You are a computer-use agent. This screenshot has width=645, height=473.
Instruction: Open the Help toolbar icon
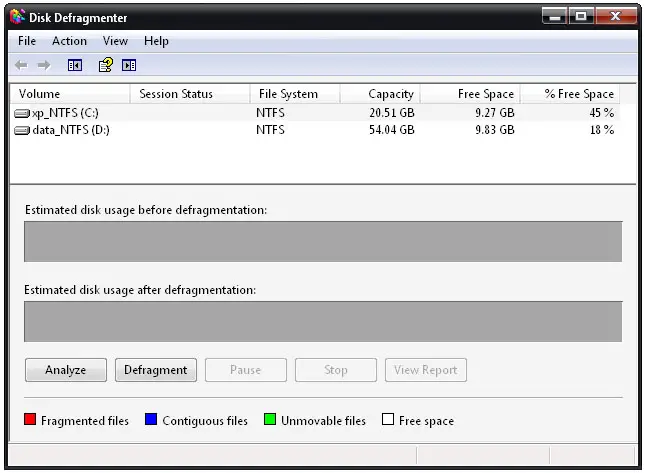106,65
